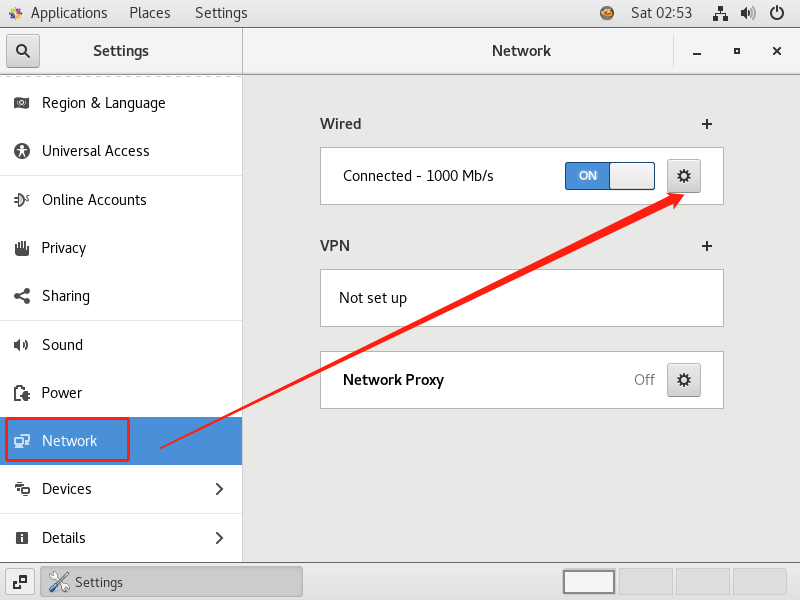Image resolution: width=800 pixels, height=600 pixels.
Task: Close the Settings window
Action: pyautogui.click(x=777, y=51)
